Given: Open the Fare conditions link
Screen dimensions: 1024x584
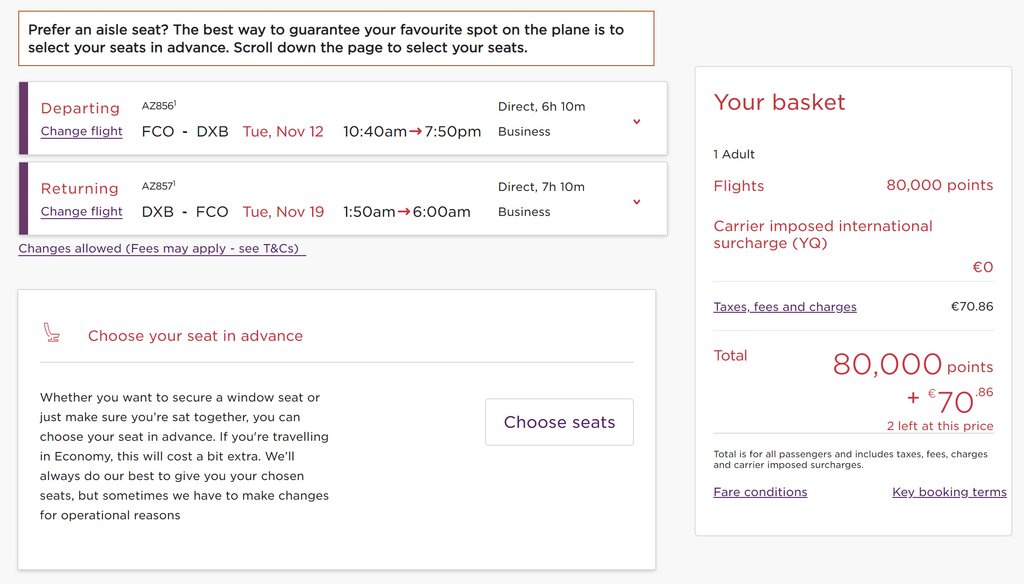Looking at the screenshot, I should pyautogui.click(x=760, y=492).
